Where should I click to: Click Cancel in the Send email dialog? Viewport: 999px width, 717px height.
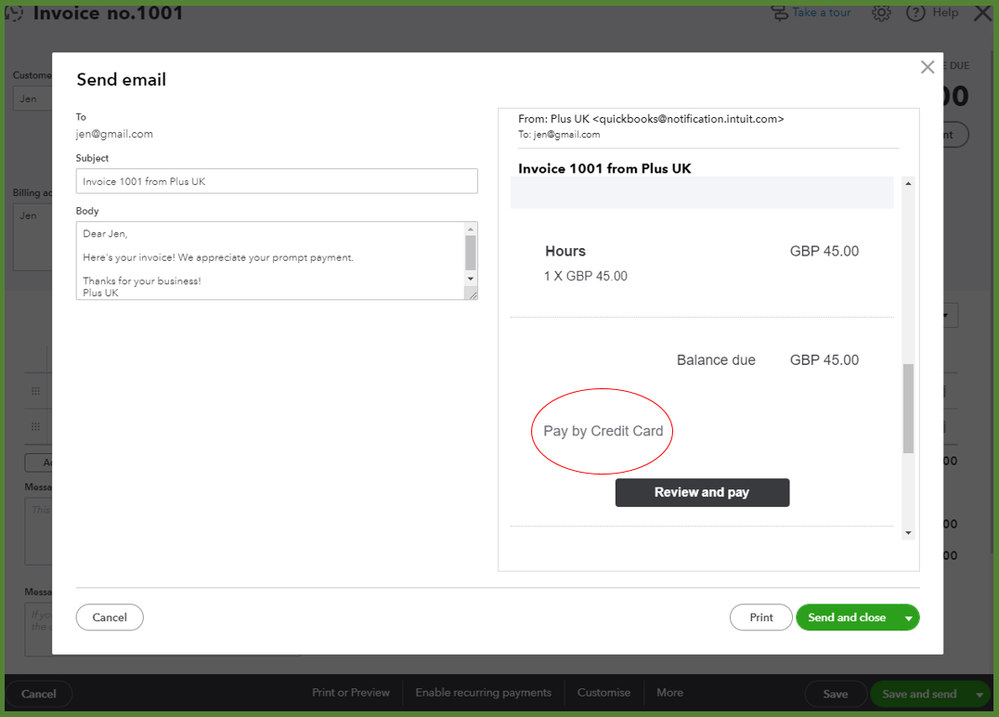pyautogui.click(x=110, y=617)
